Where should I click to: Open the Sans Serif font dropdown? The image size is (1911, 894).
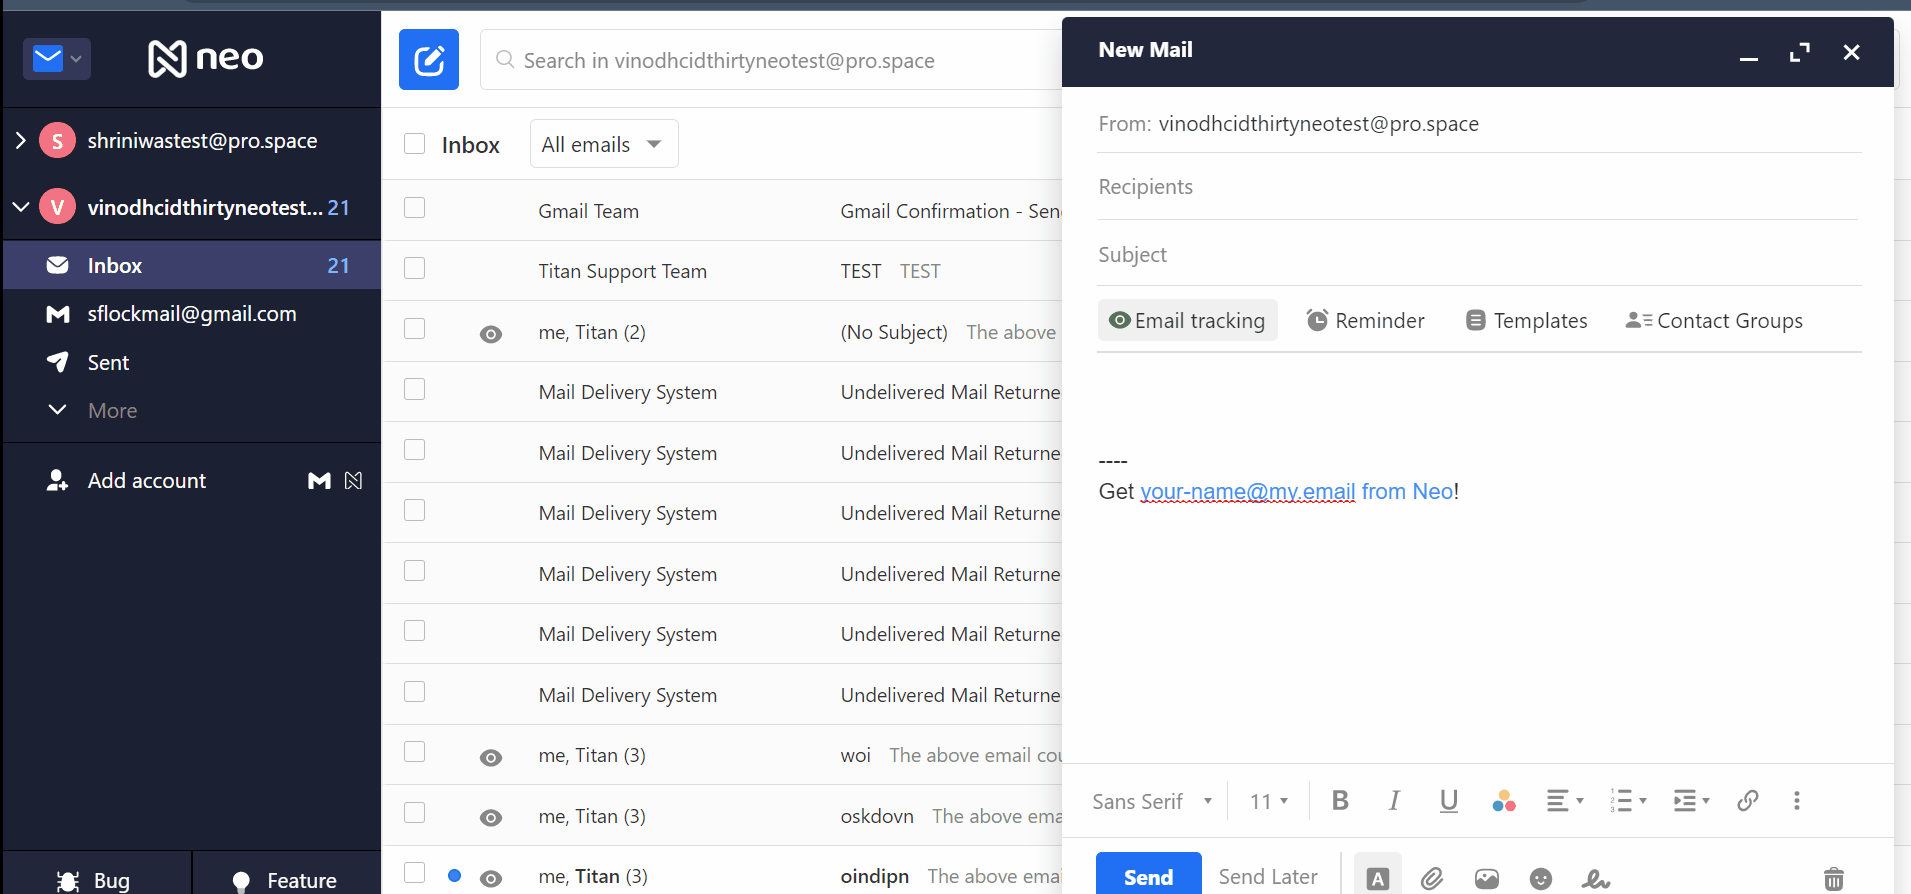tap(1152, 801)
